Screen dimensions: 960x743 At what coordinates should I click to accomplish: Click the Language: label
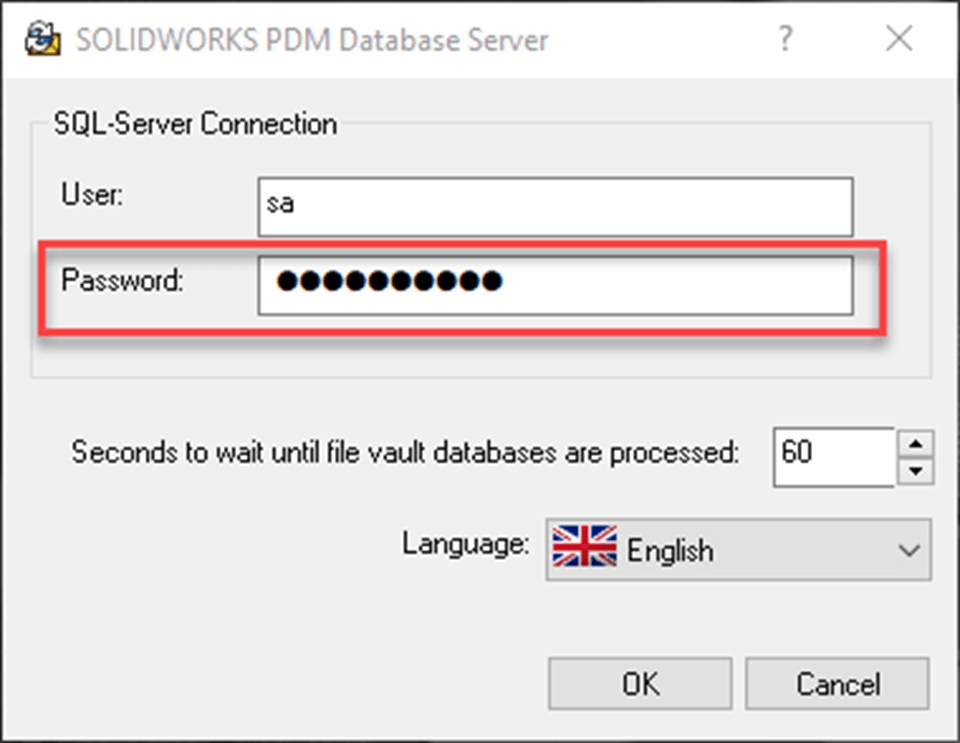[467, 547]
